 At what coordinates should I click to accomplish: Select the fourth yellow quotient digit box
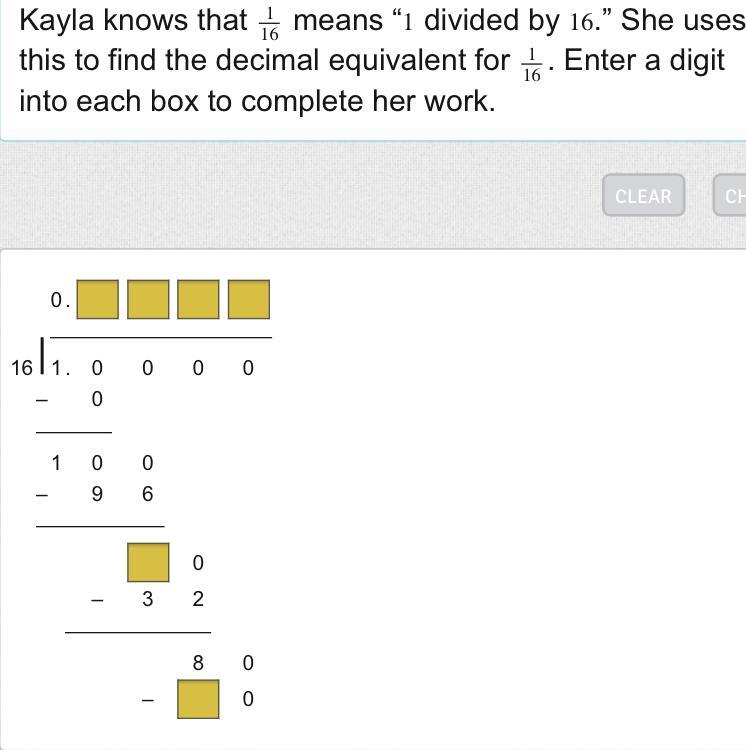[x=249, y=299]
